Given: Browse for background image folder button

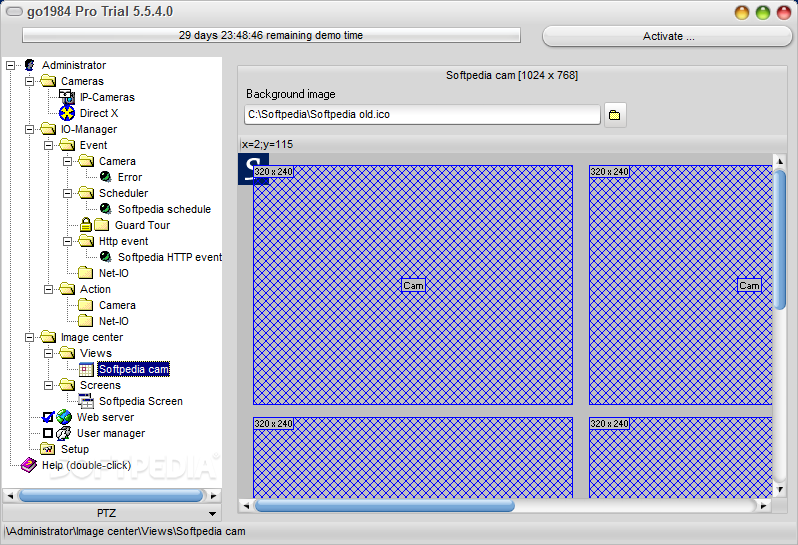Looking at the screenshot, I should click(x=615, y=115).
